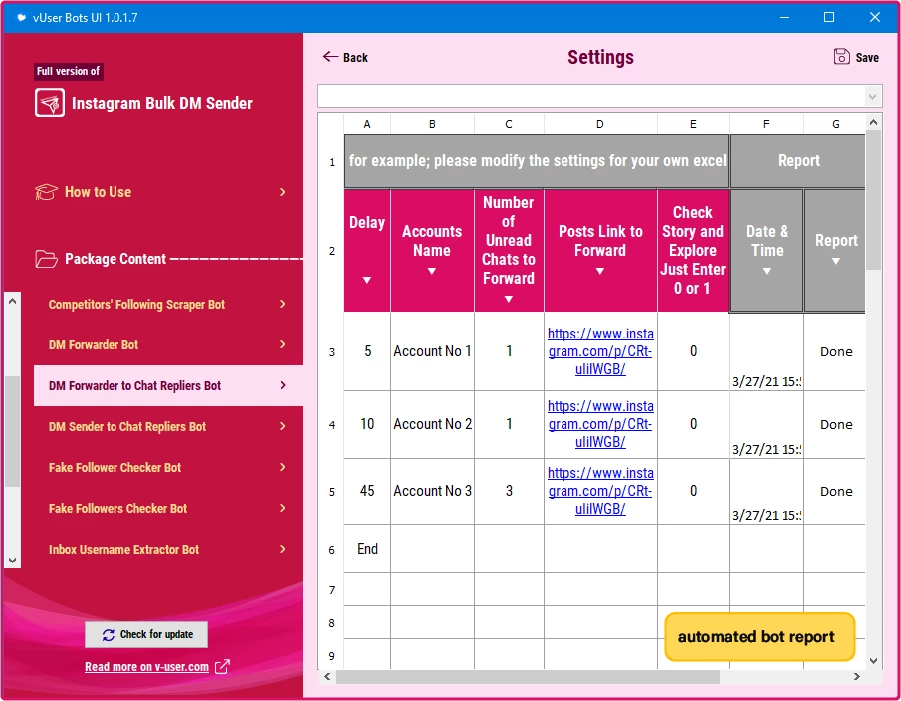Viewport: 901px width, 701px height.
Task: Expand the How to Use section chevron
Action: click(x=283, y=192)
